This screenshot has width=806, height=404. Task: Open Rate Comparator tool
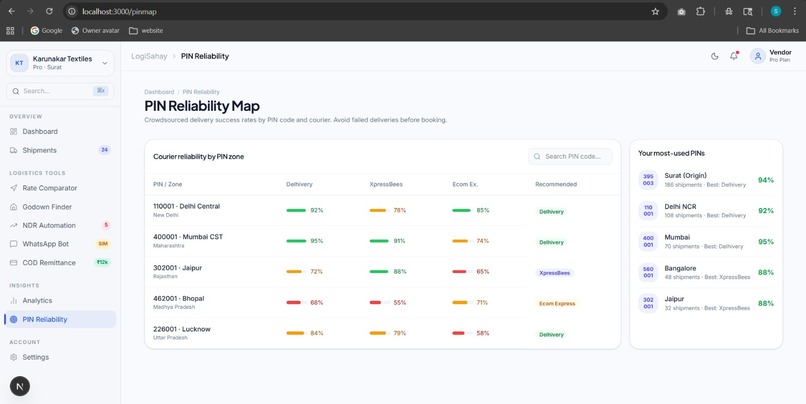60,188
